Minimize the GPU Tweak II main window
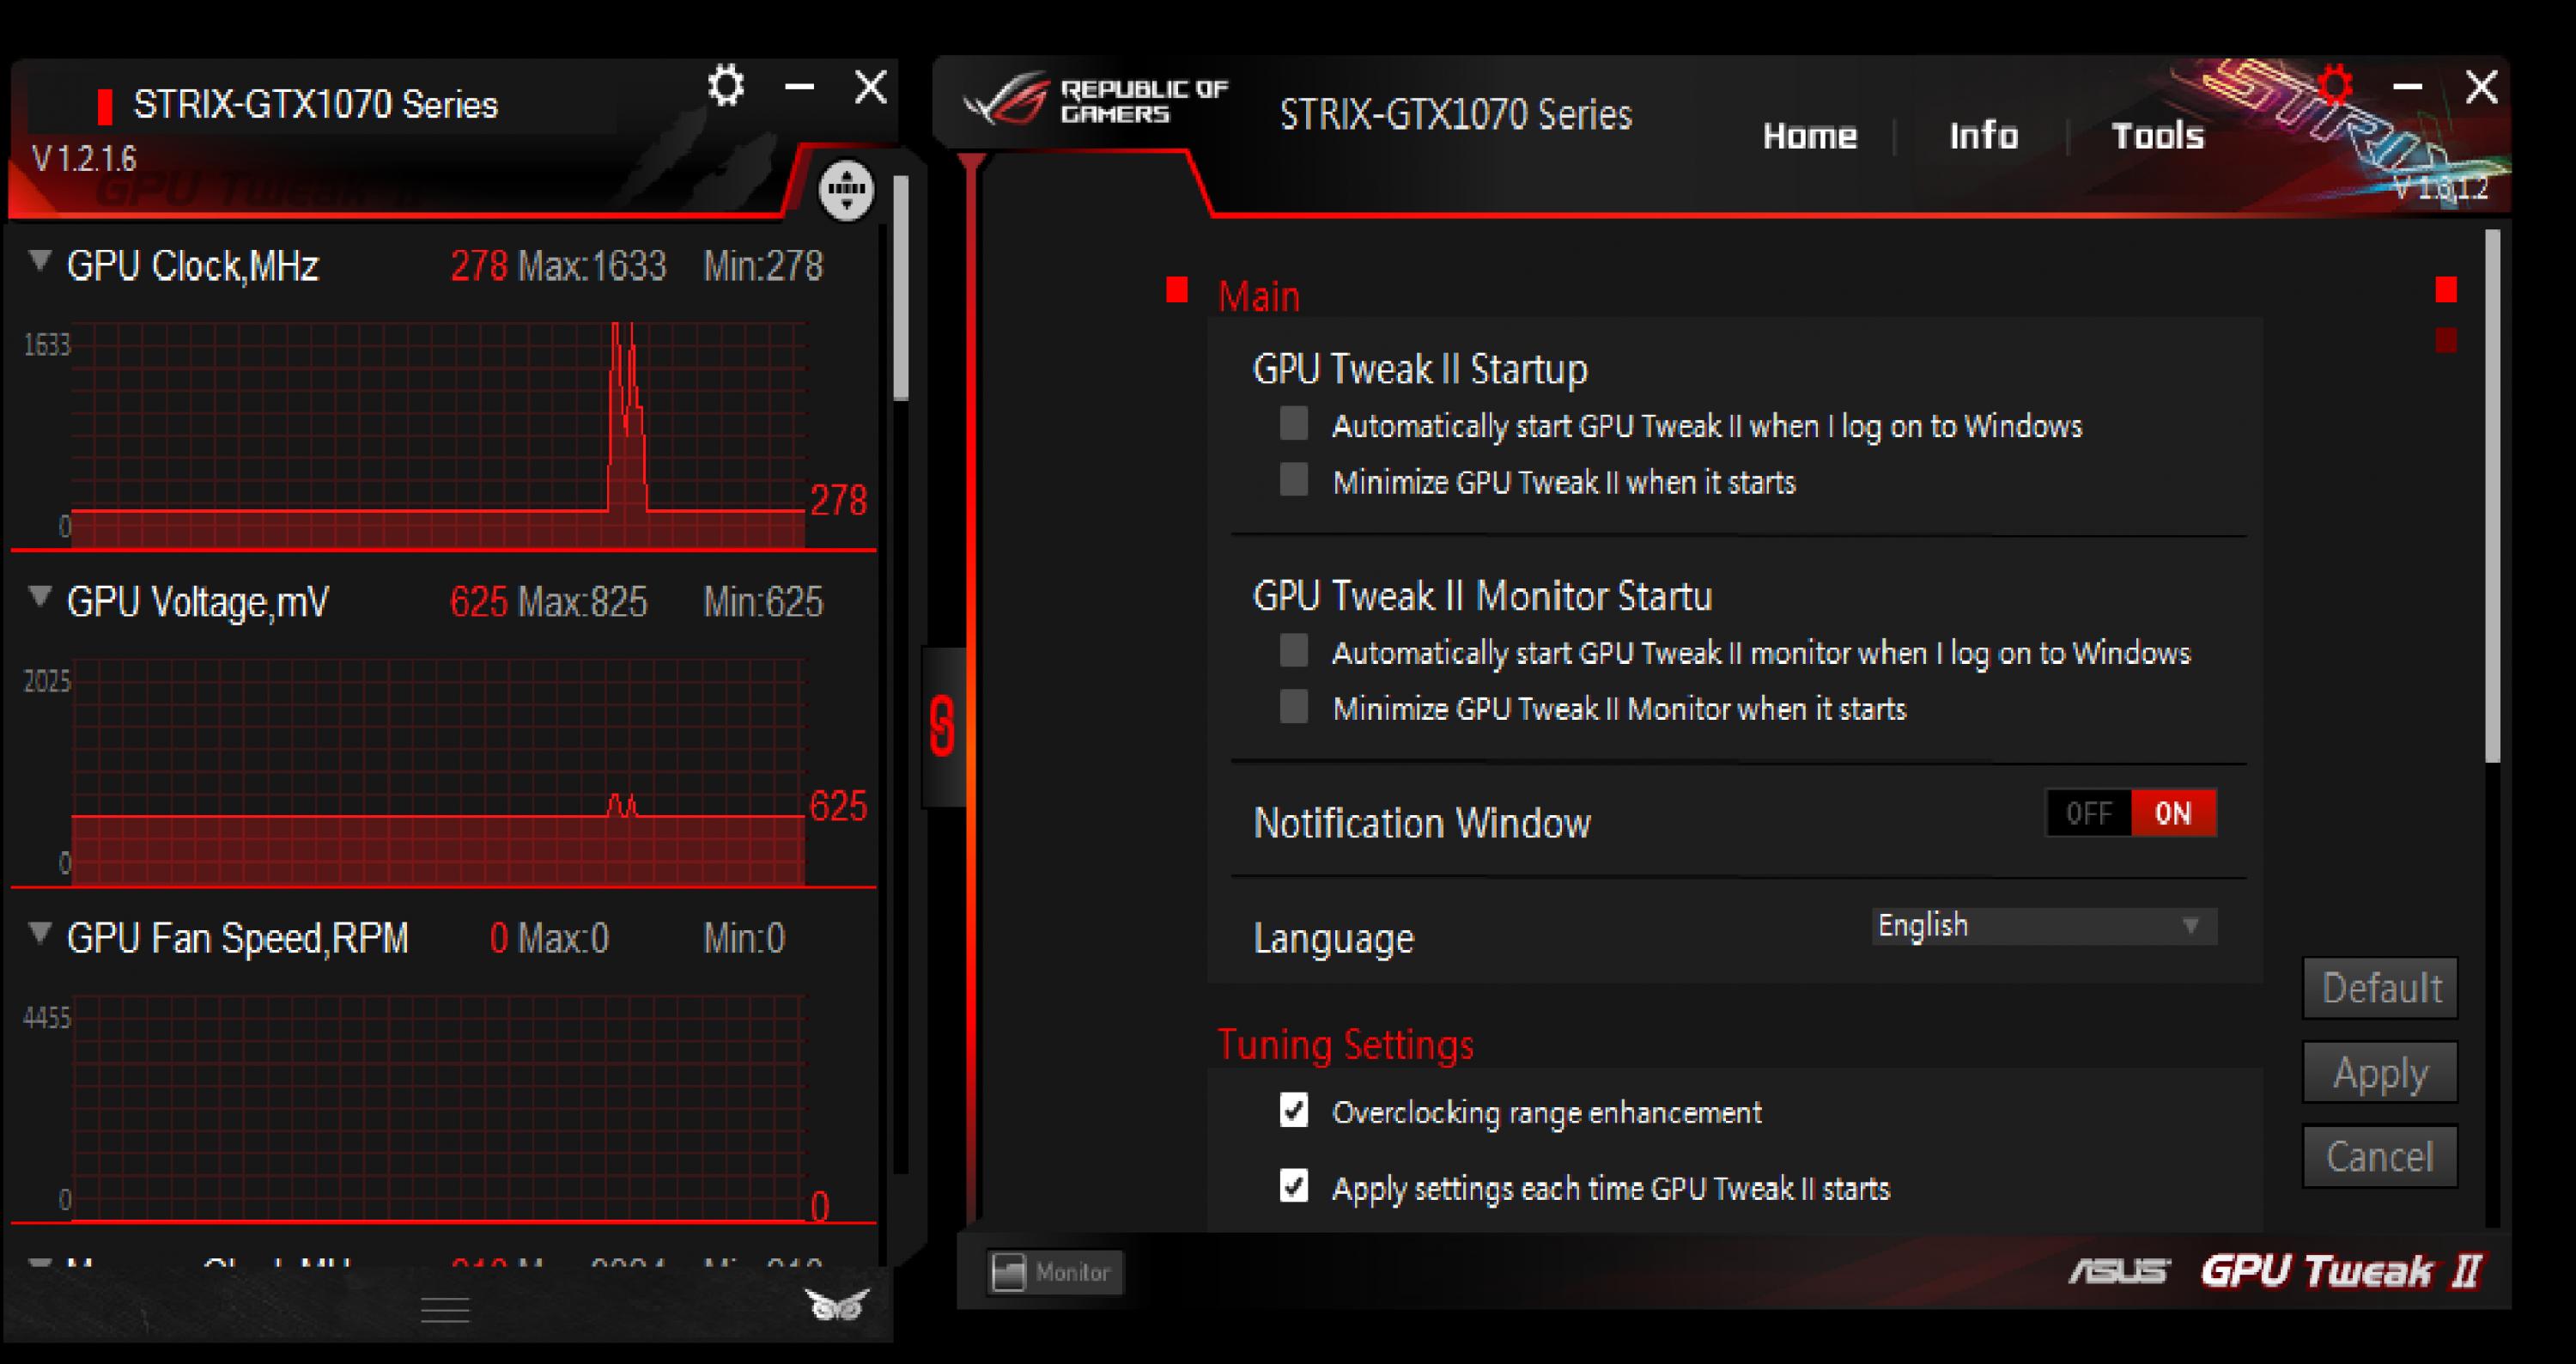 tap(2407, 87)
